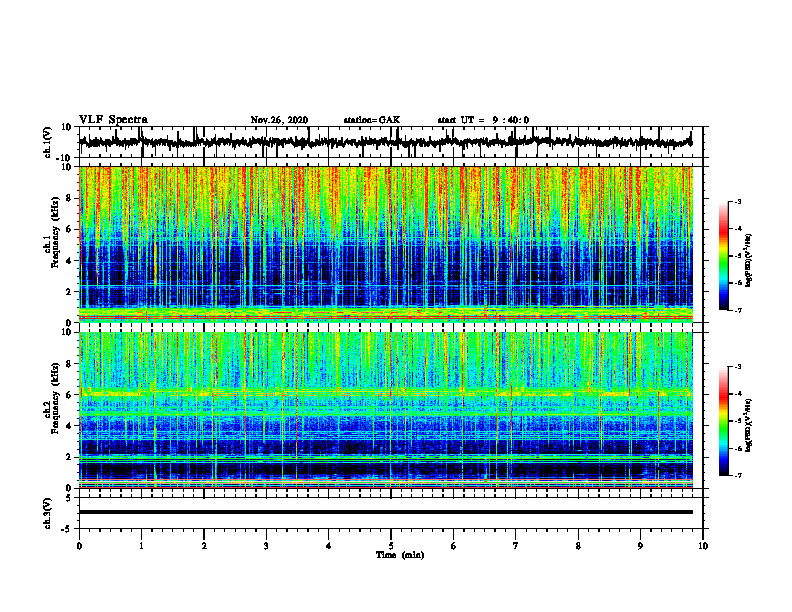Click the "station=GAK" header text
This screenshot has height=612, width=792.
(372, 120)
